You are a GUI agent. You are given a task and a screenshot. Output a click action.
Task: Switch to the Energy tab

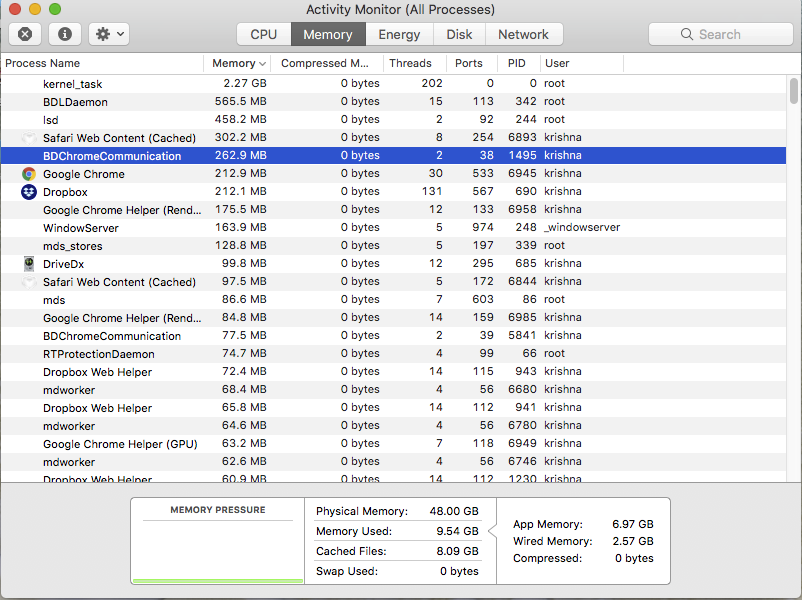(399, 34)
